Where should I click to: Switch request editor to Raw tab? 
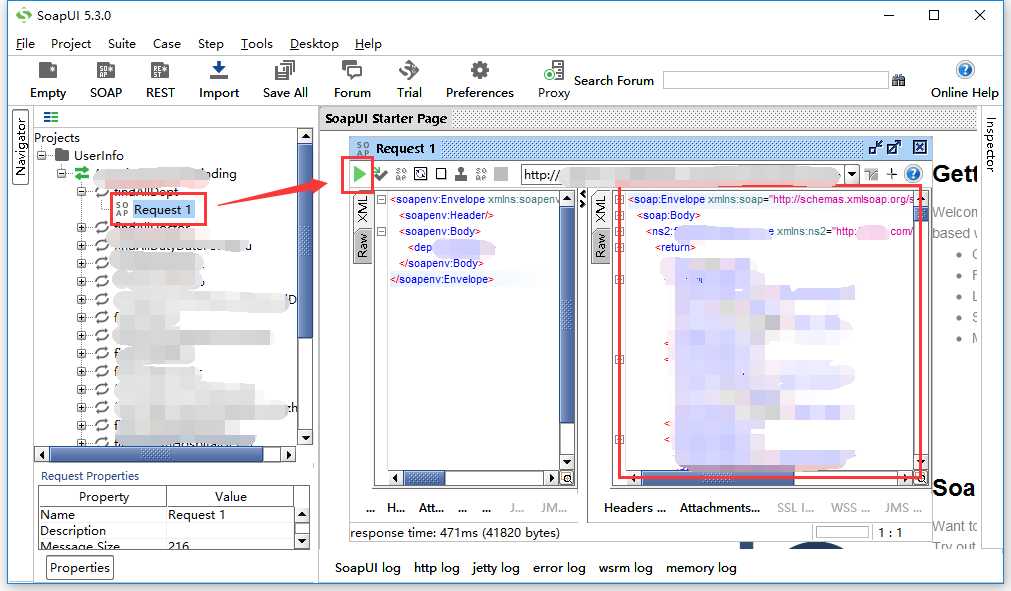click(x=363, y=246)
